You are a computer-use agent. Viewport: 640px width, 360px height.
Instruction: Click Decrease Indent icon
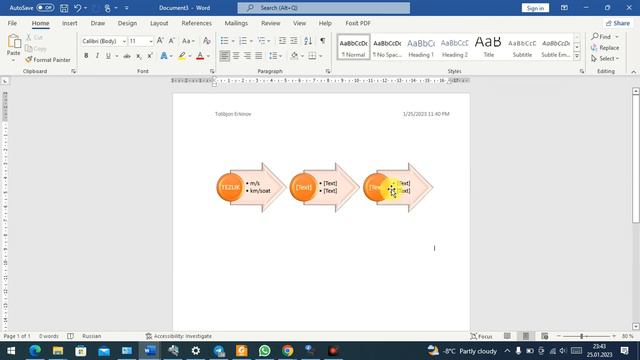[282, 41]
